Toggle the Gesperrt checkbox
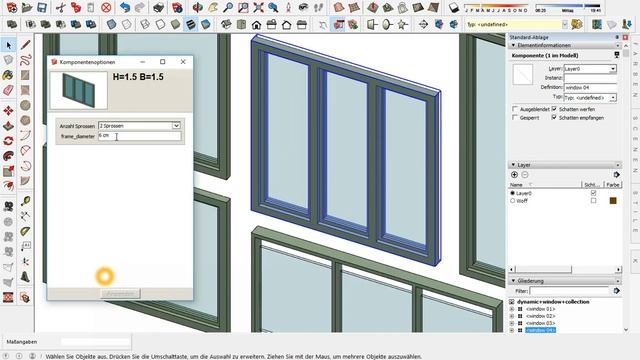This screenshot has height=360, width=640. click(515, 117)
